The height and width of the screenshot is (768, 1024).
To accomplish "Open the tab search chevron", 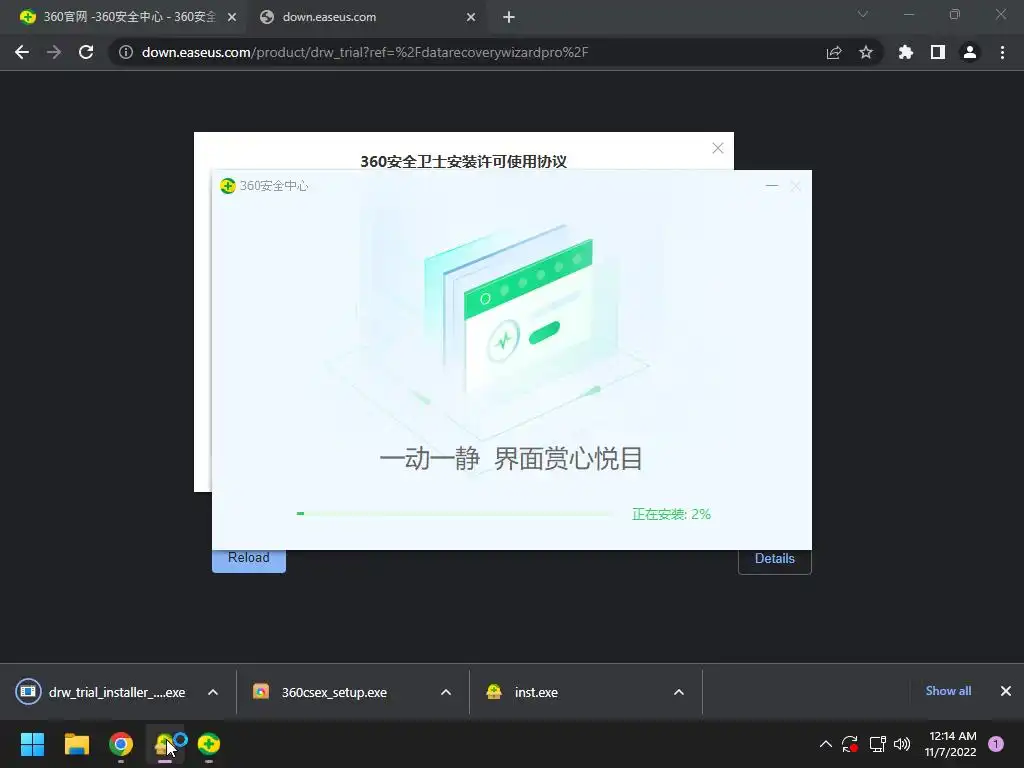I will click(863, 14).
